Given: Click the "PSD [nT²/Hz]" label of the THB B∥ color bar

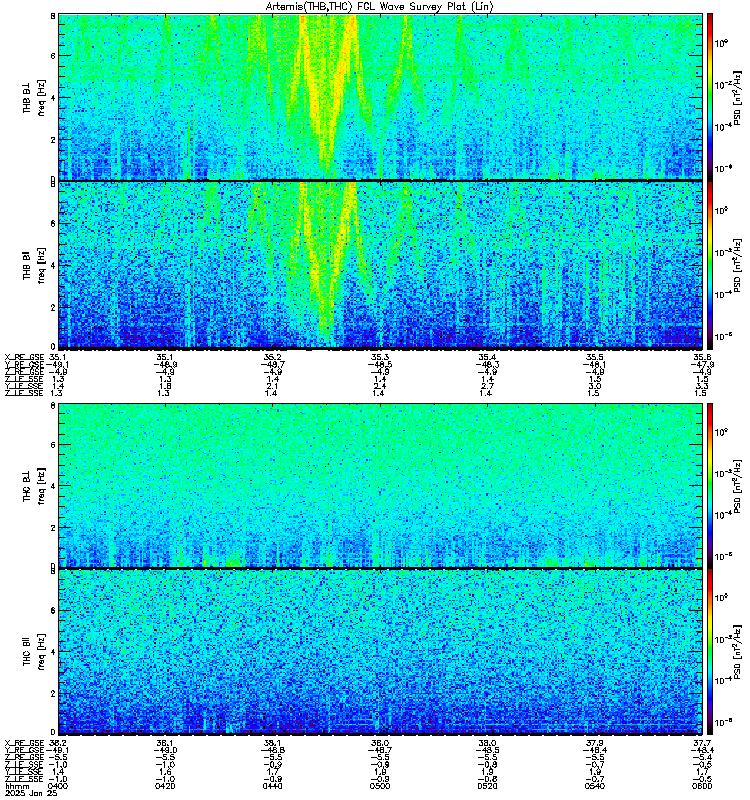Looking at the screenshot, I should point(737,266).
